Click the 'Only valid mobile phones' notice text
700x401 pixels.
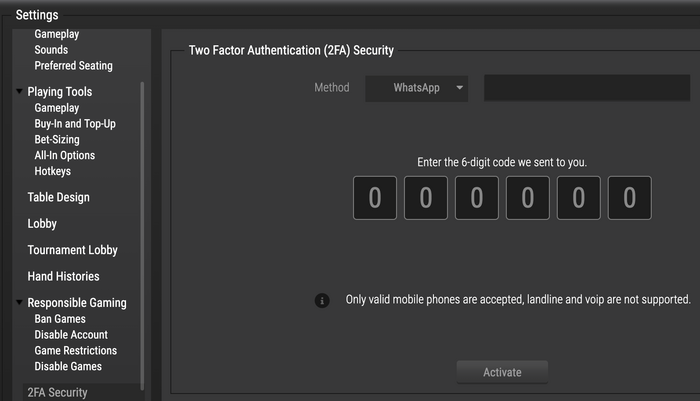pos(518,300)
